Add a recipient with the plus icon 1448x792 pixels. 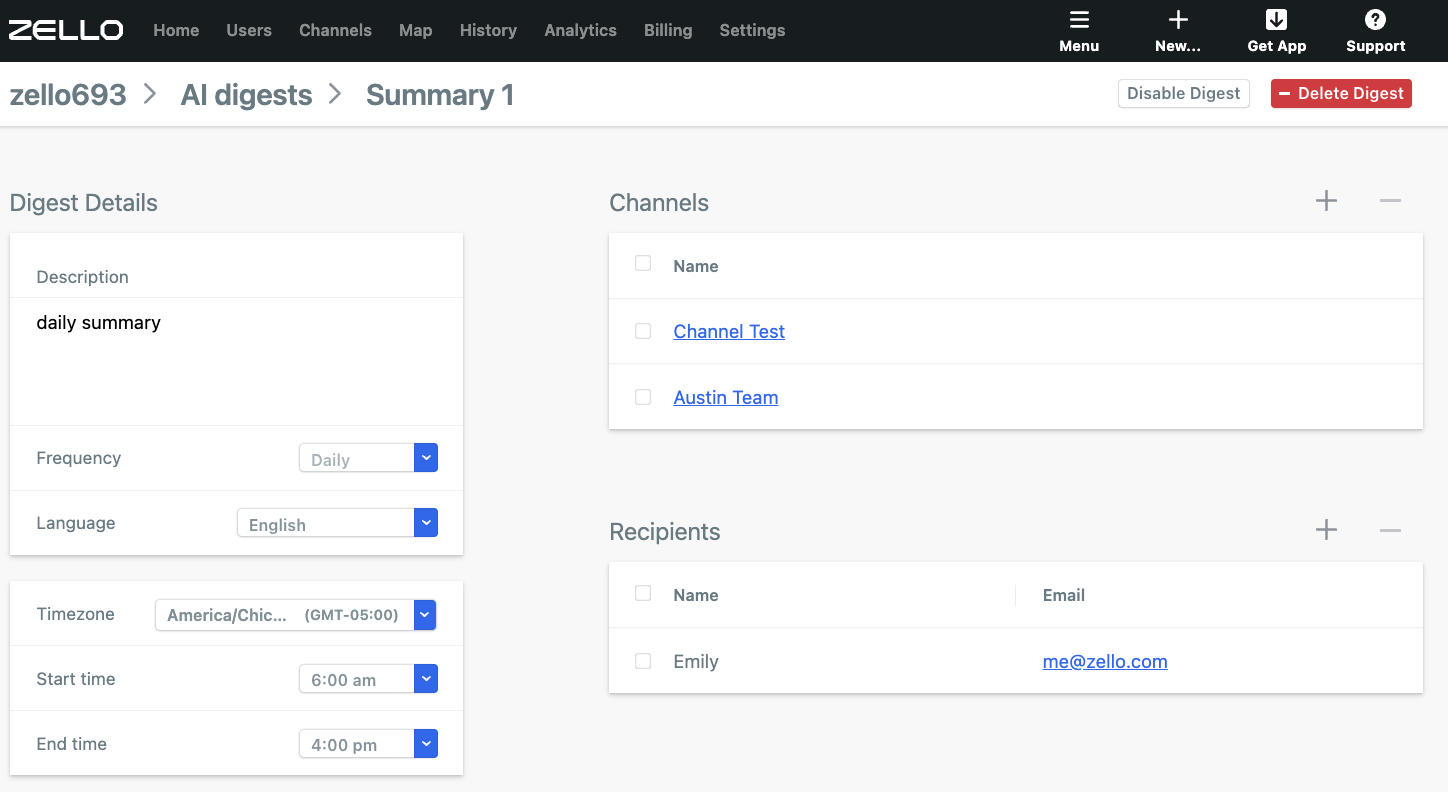(1326, 530)
